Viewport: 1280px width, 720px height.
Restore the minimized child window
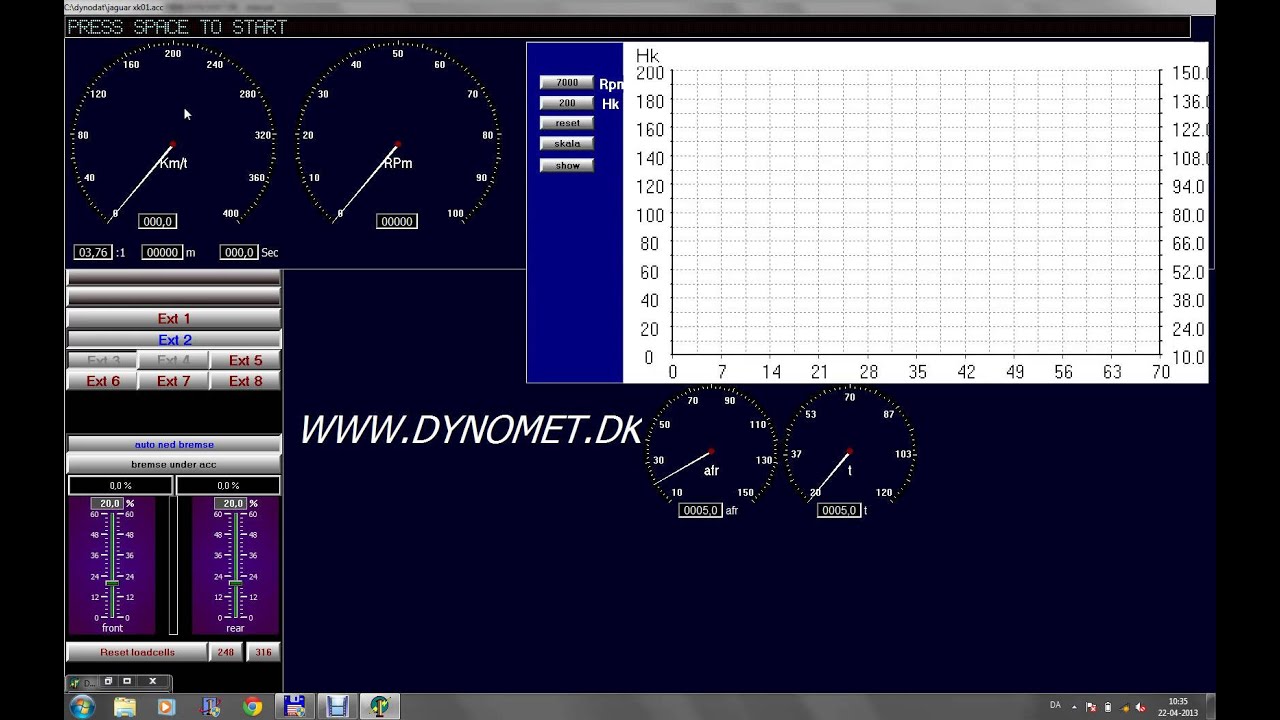coord(109,682)
